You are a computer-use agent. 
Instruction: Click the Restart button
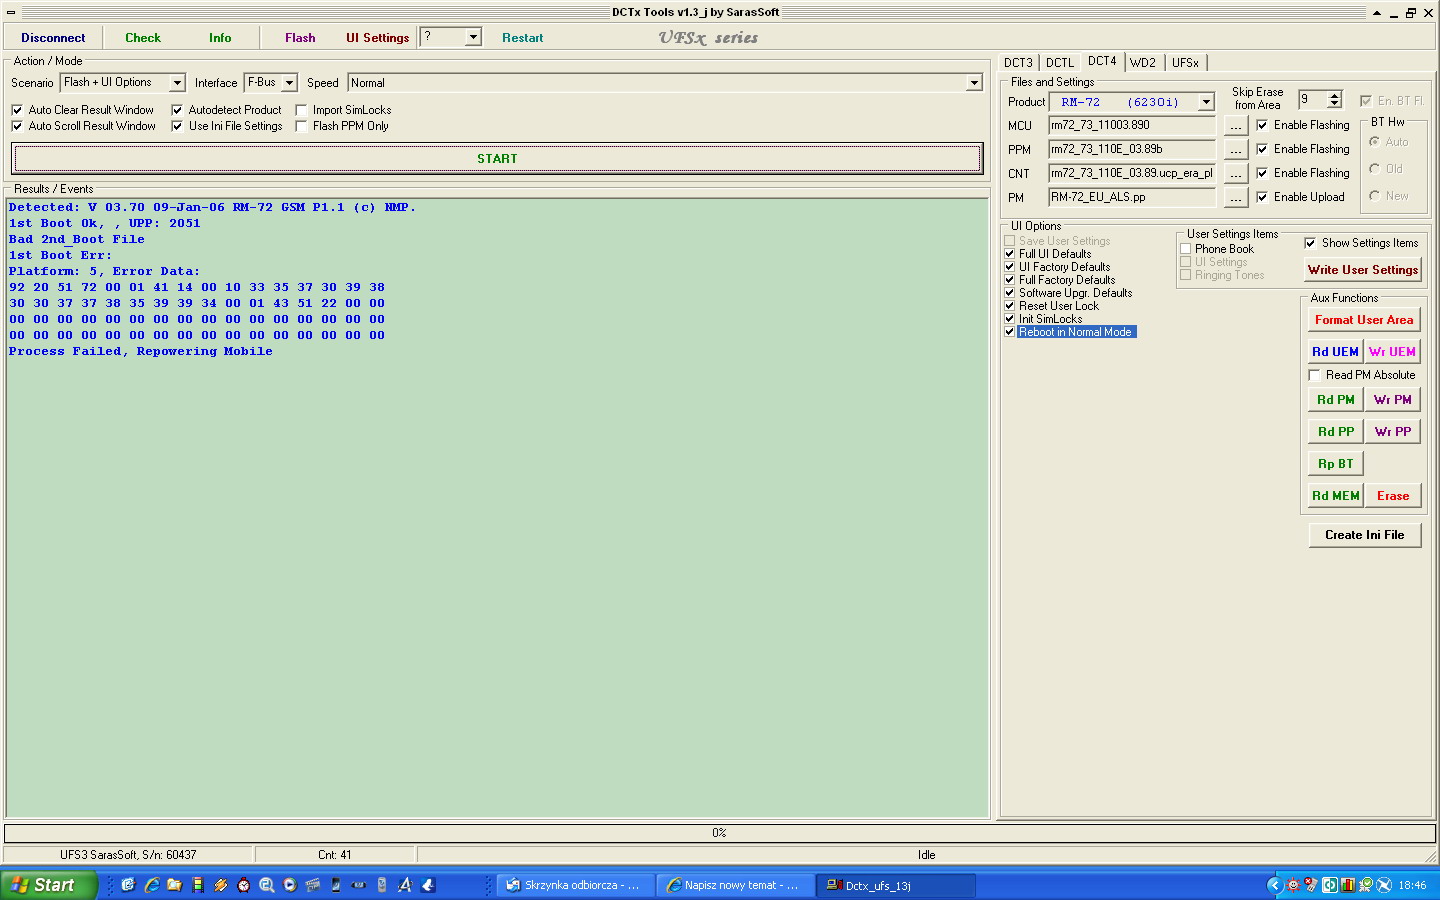coord(523,38)
